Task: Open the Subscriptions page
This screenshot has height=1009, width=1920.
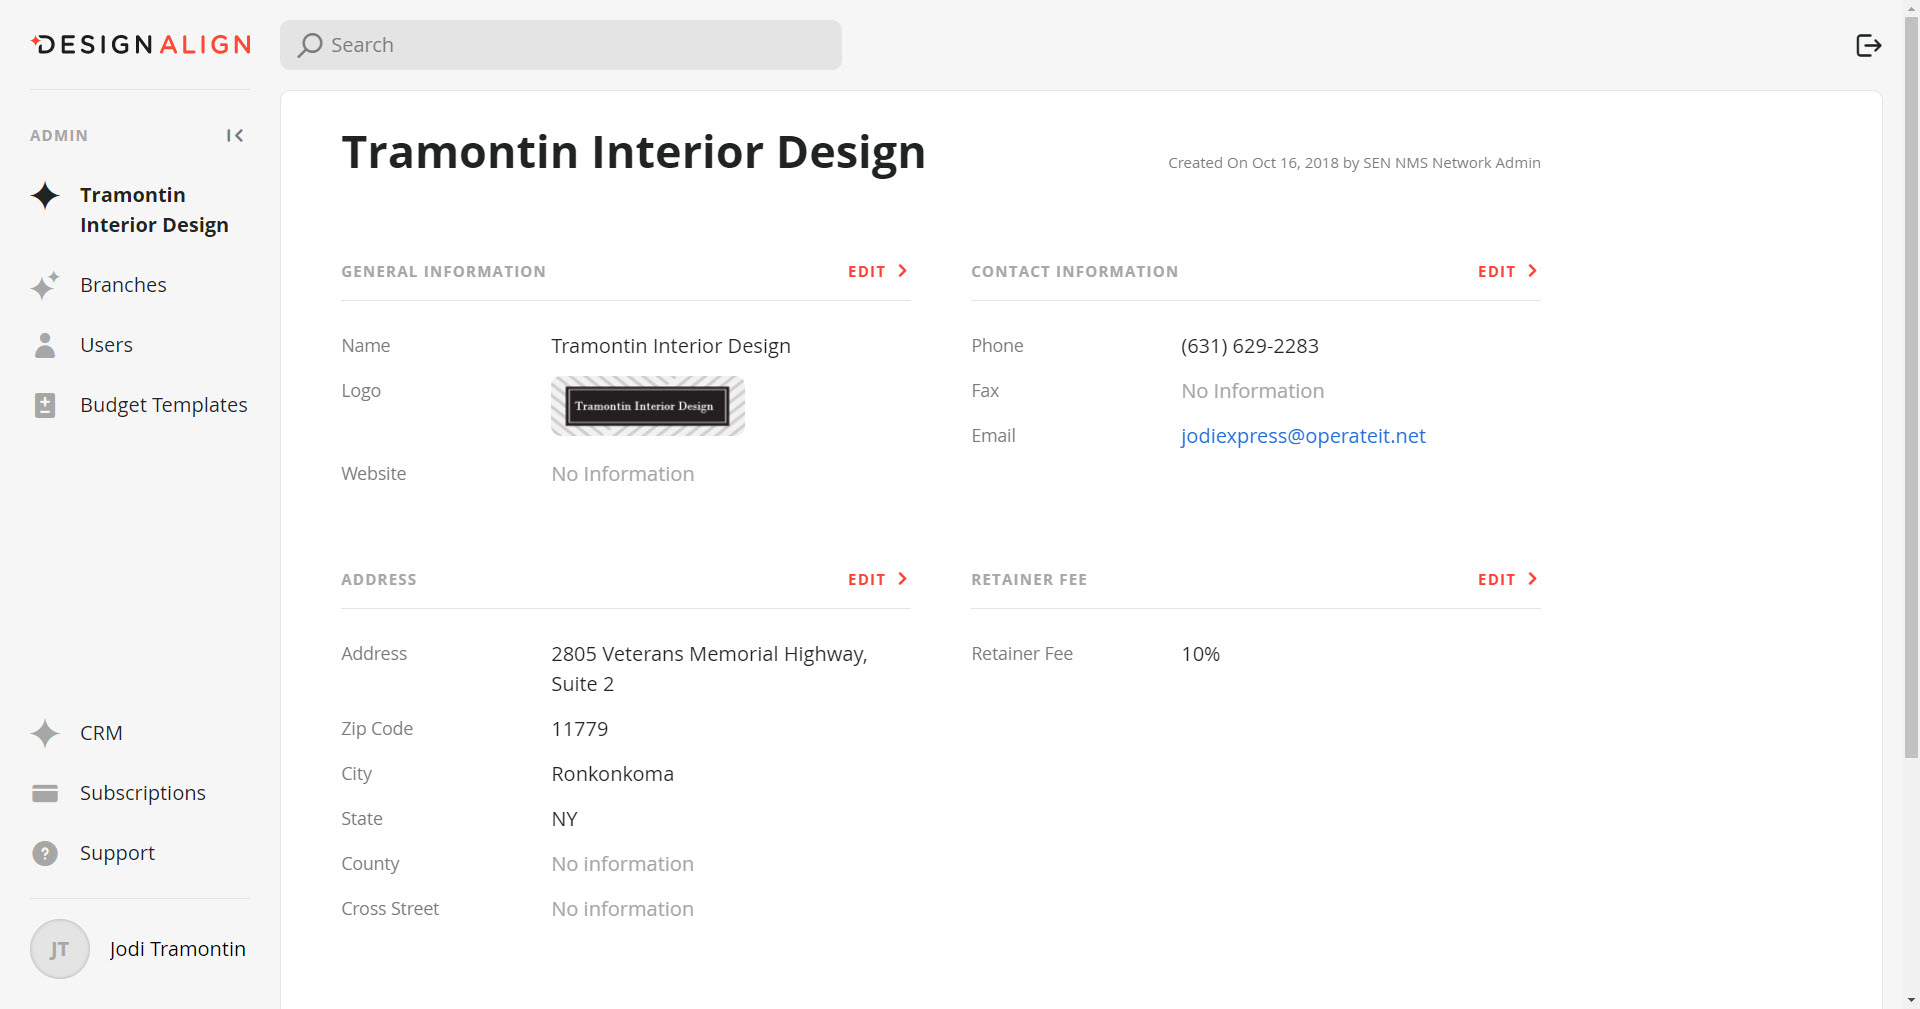Action: [143, 793]
